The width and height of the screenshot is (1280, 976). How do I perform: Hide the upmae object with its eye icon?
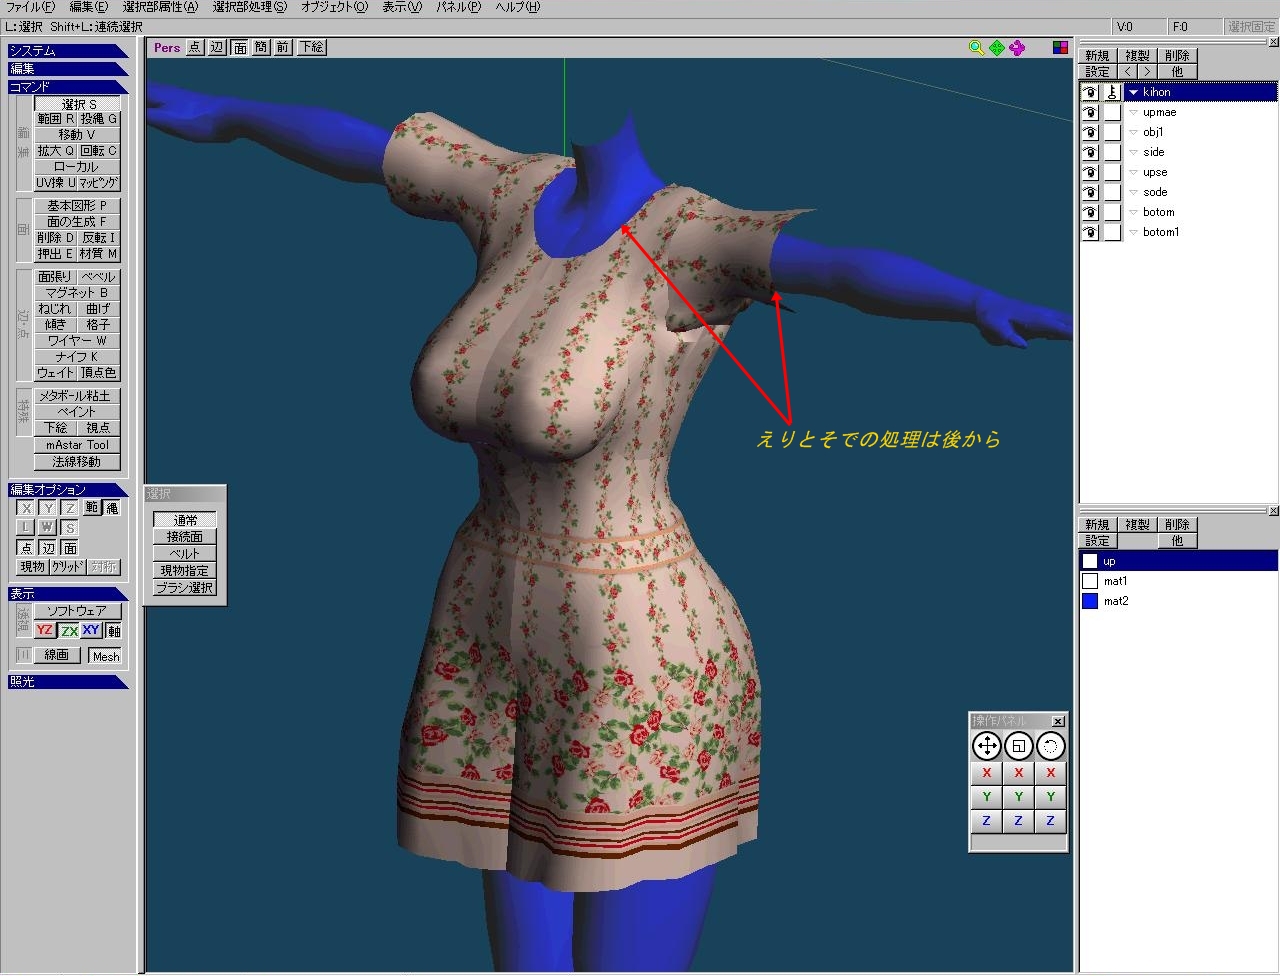pos(1090,112)
